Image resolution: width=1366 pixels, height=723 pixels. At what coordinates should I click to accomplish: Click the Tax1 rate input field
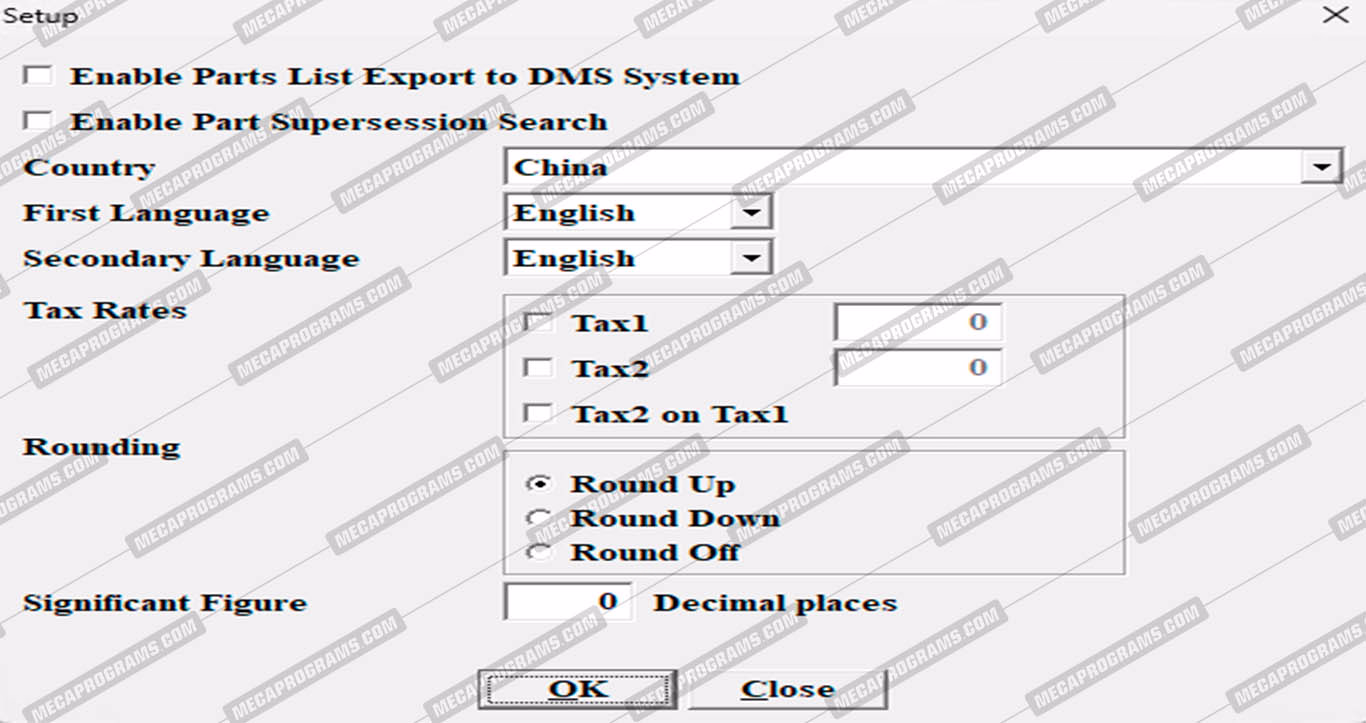917,322
